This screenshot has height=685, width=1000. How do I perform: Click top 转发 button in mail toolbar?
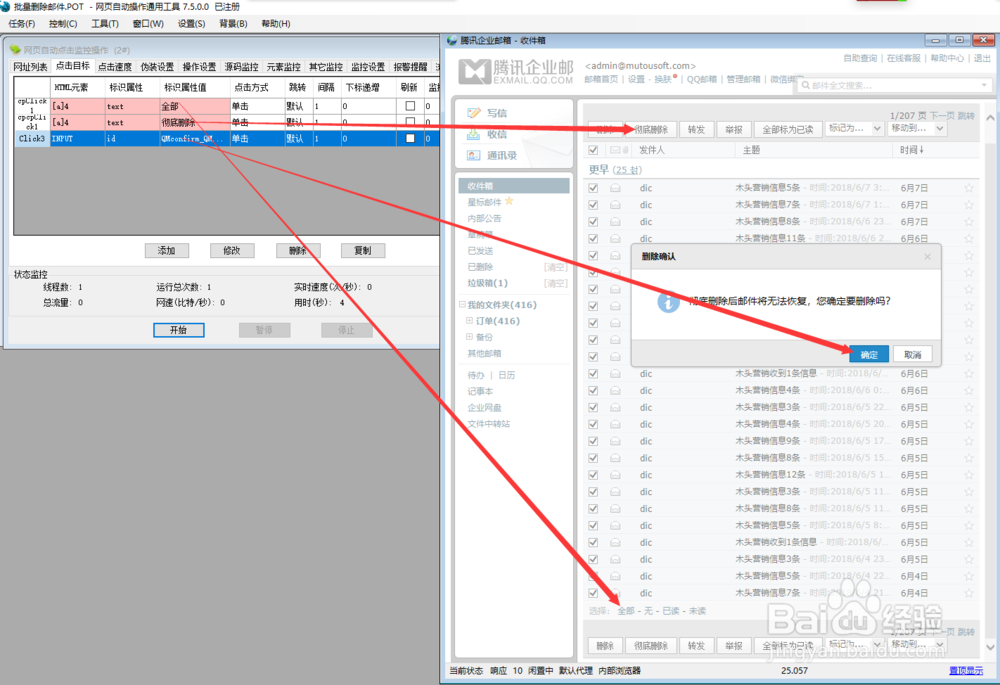(696, 129)
